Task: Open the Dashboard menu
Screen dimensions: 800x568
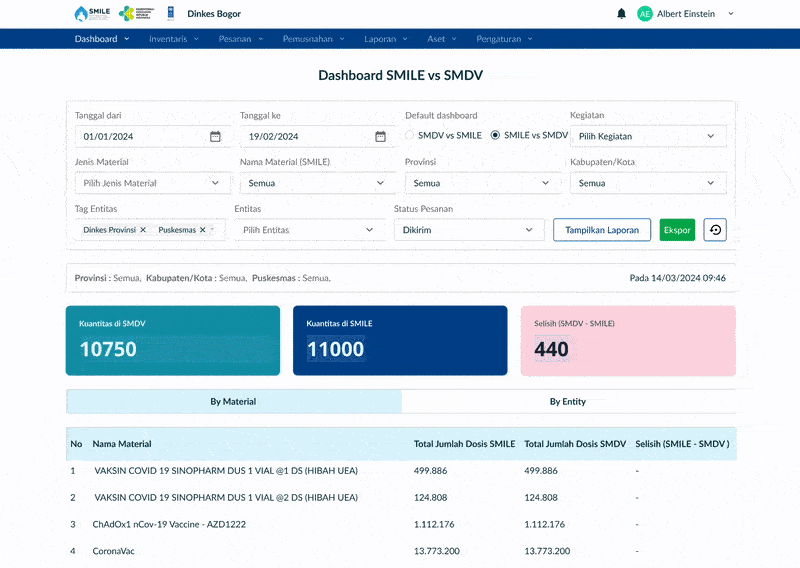Action: 102,39
